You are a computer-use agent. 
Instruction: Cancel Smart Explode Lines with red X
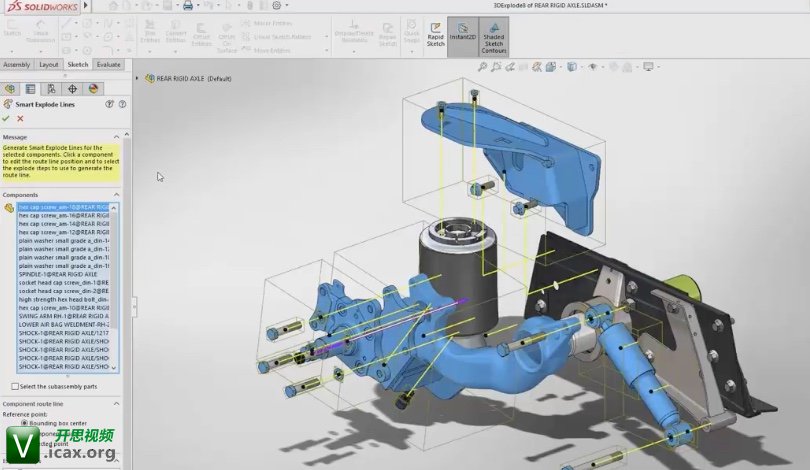click(20, 118)
